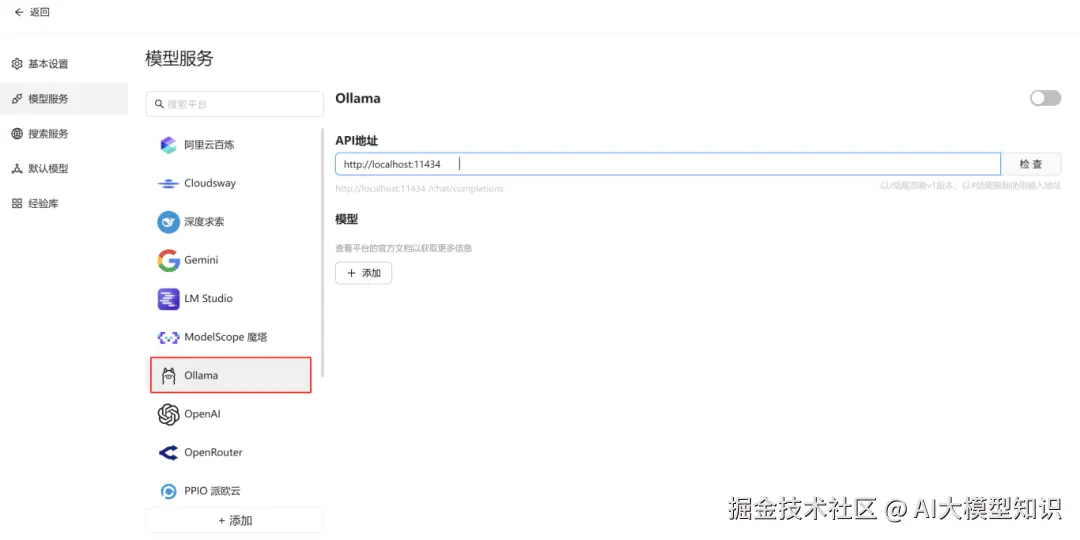
Task: Click the PPIO 派欧云 logo icon
Action: pyautogui.click(x=168, y=491)
